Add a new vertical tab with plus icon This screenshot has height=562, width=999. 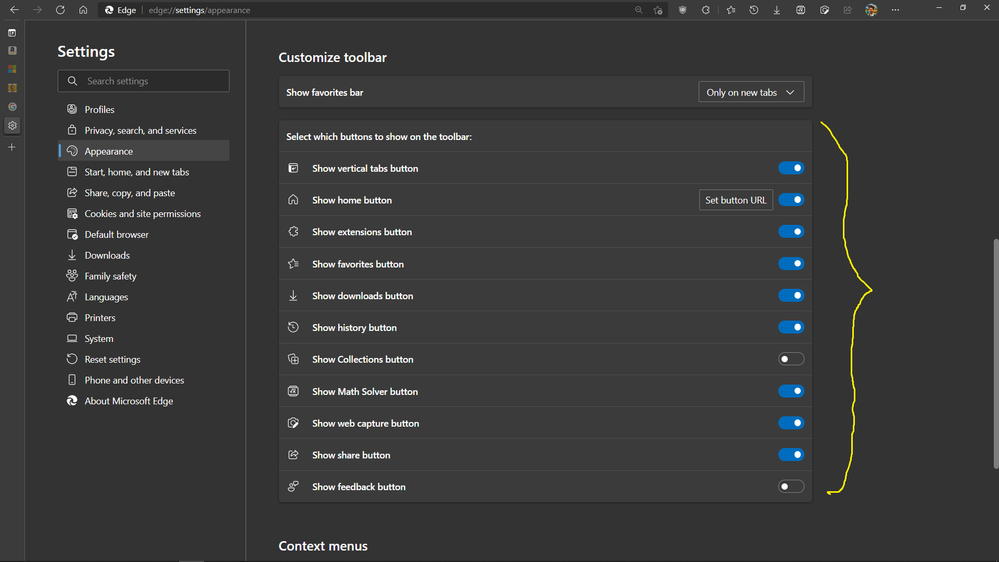click(12, 147)
